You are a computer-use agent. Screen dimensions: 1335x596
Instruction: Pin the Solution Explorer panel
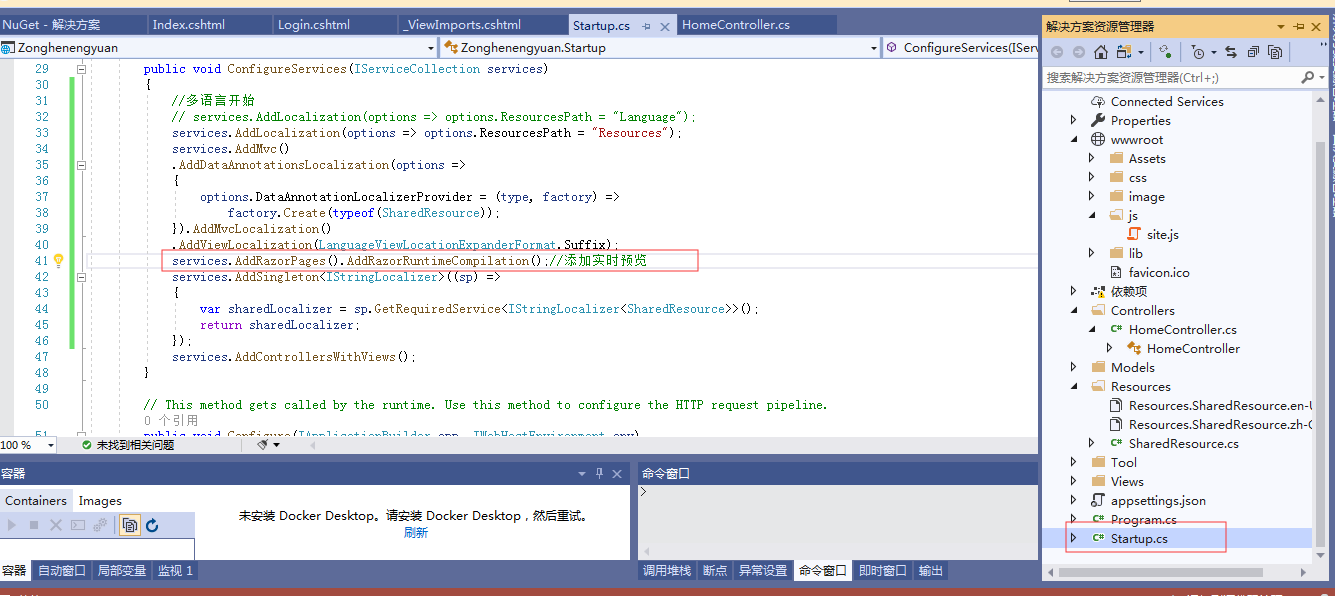(x=1298, y=26)
